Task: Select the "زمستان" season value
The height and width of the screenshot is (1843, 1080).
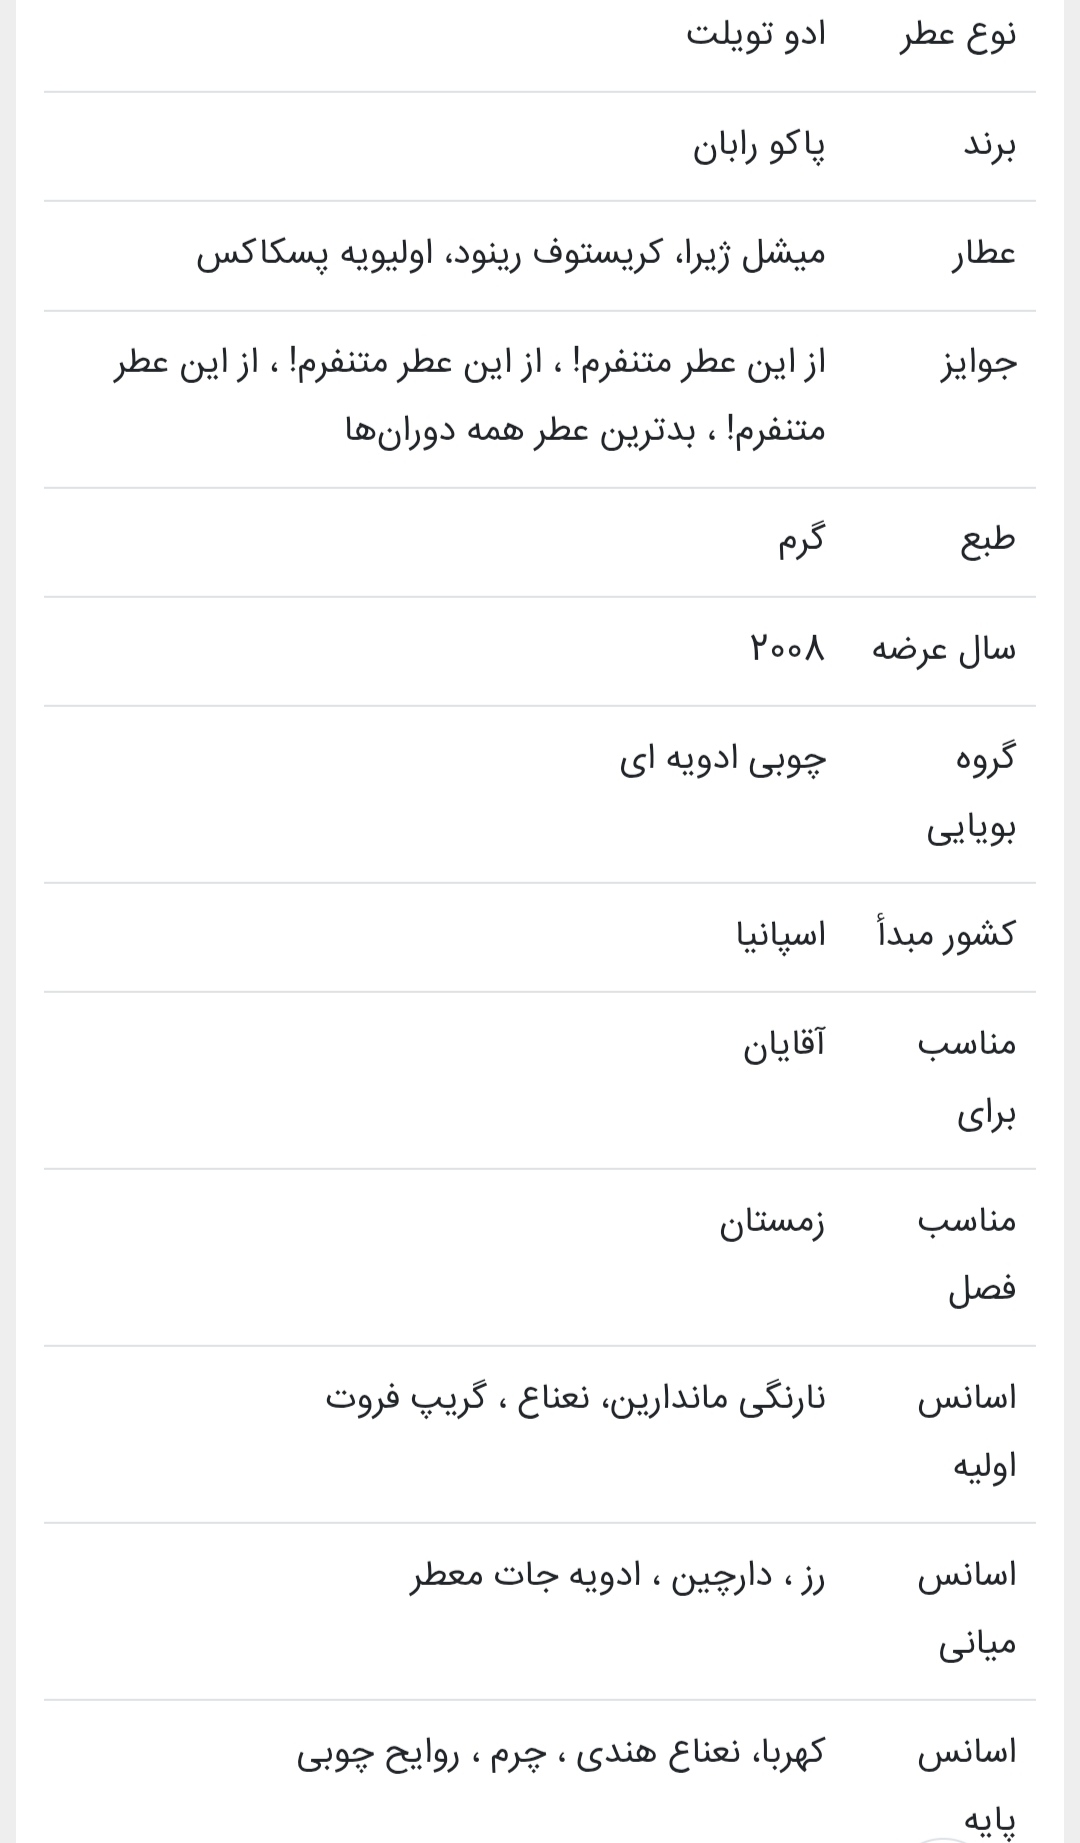Action: pos(772,1222)
